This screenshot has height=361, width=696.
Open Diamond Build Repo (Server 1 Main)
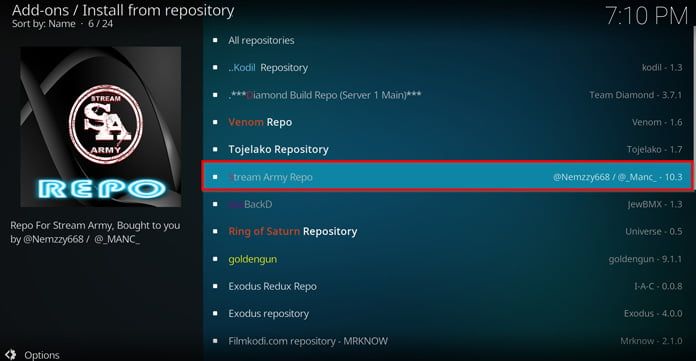pyautogui.click(x=447, y=95)
